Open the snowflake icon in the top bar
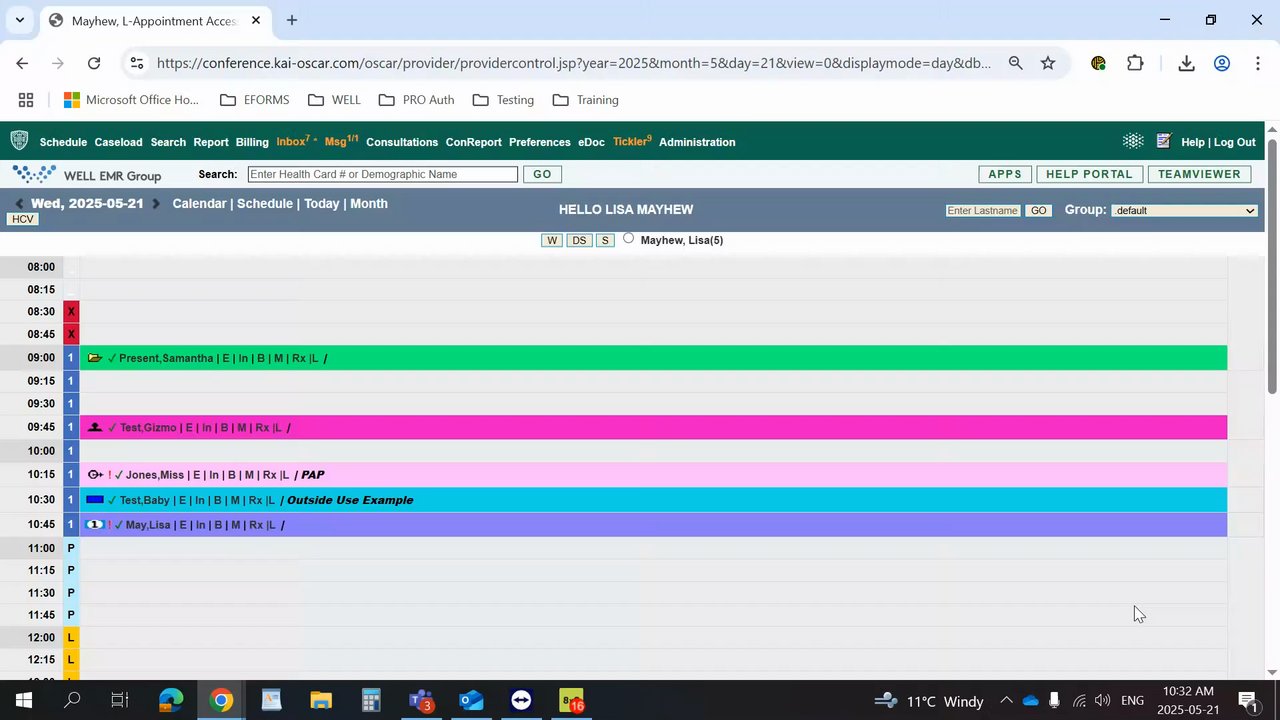 point(1133,141)
